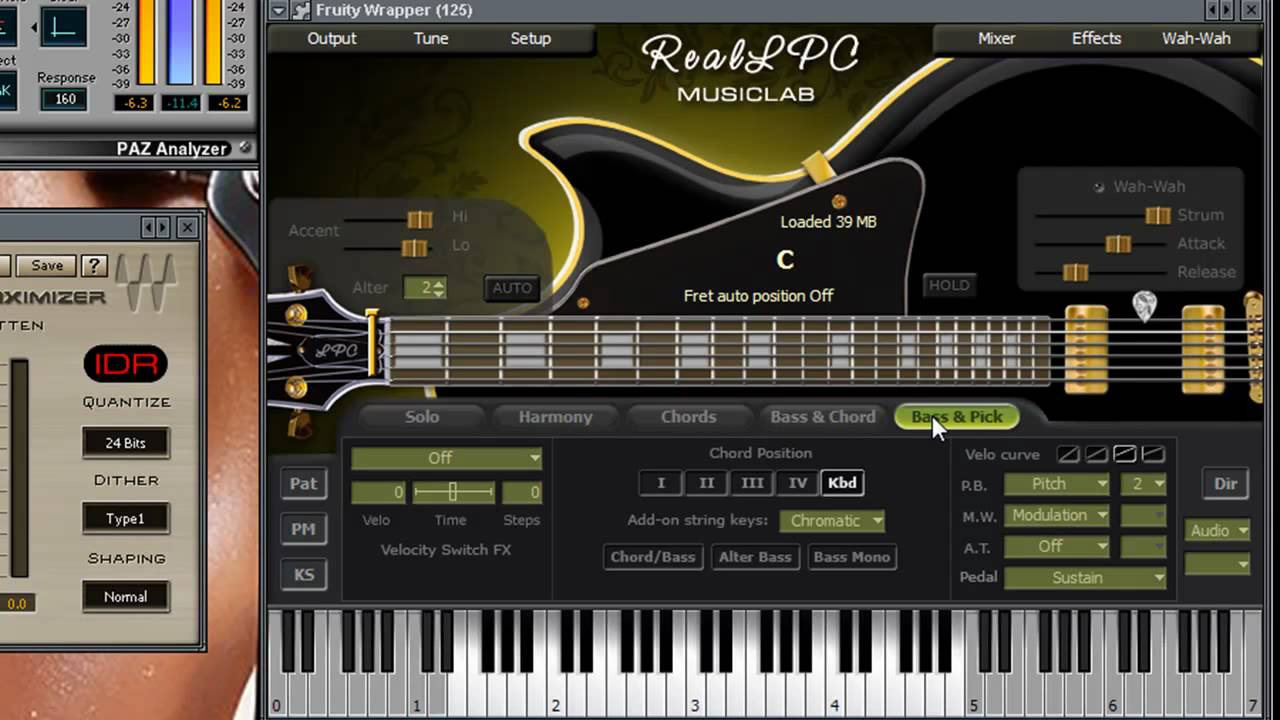
Task: Open the Maximizer help question mark button
Action: tap(94, 265)
